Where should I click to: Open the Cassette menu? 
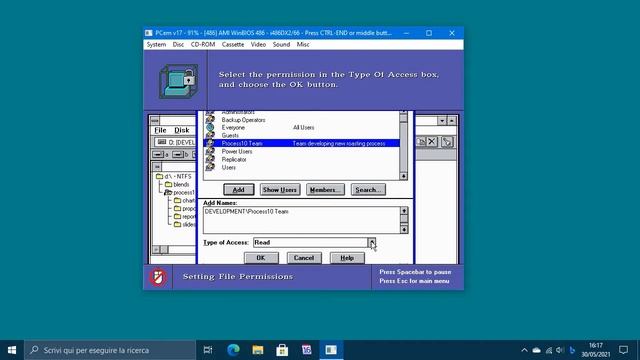(233, 44)
